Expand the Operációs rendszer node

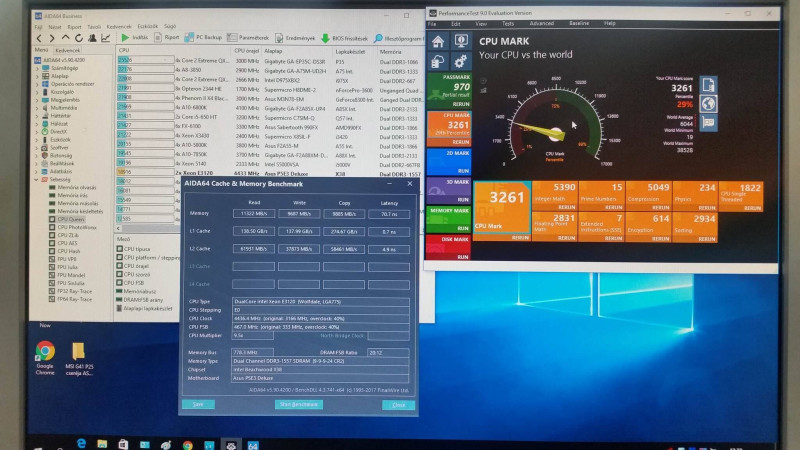[x=37, y=84]
